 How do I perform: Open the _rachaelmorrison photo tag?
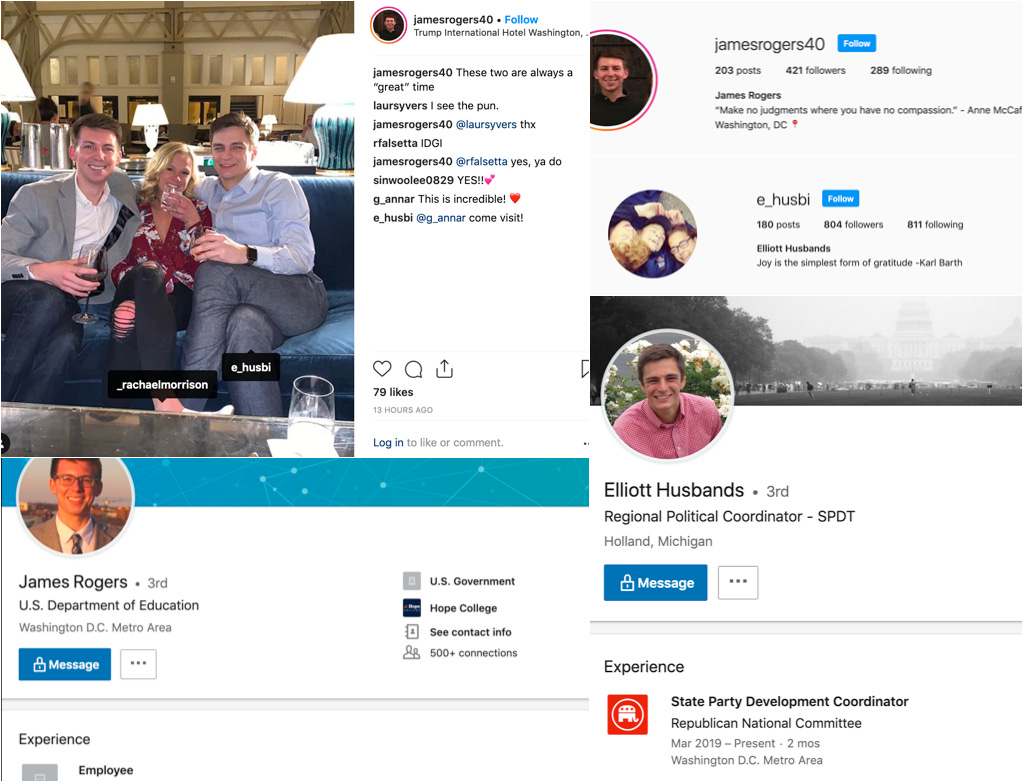(x=162, y=385)
